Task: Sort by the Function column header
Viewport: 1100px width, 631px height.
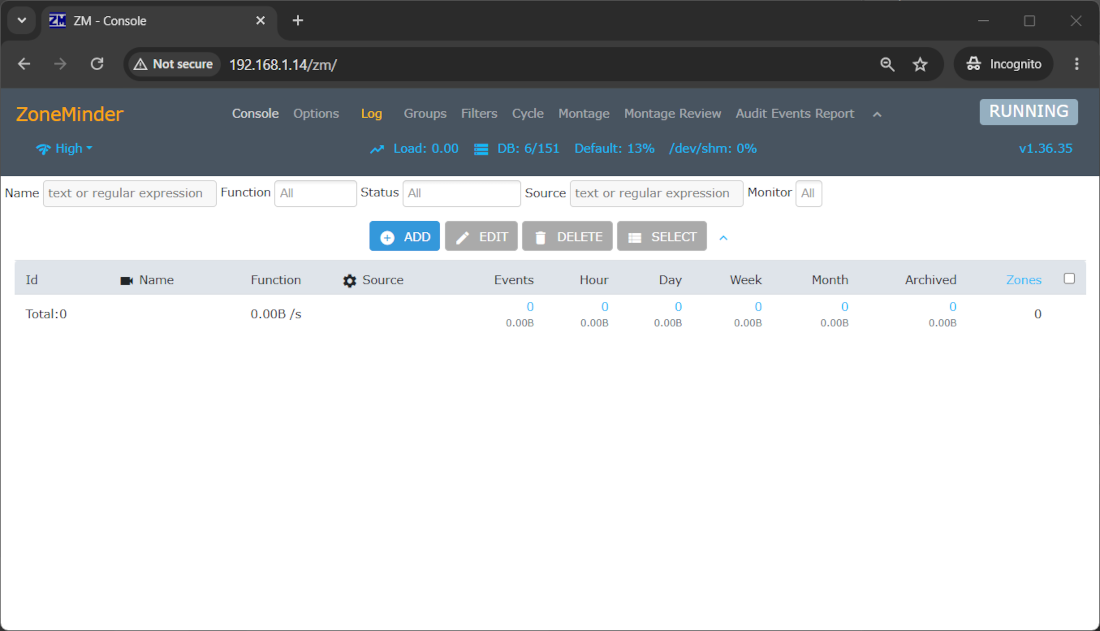Action: tap(276, 280)
